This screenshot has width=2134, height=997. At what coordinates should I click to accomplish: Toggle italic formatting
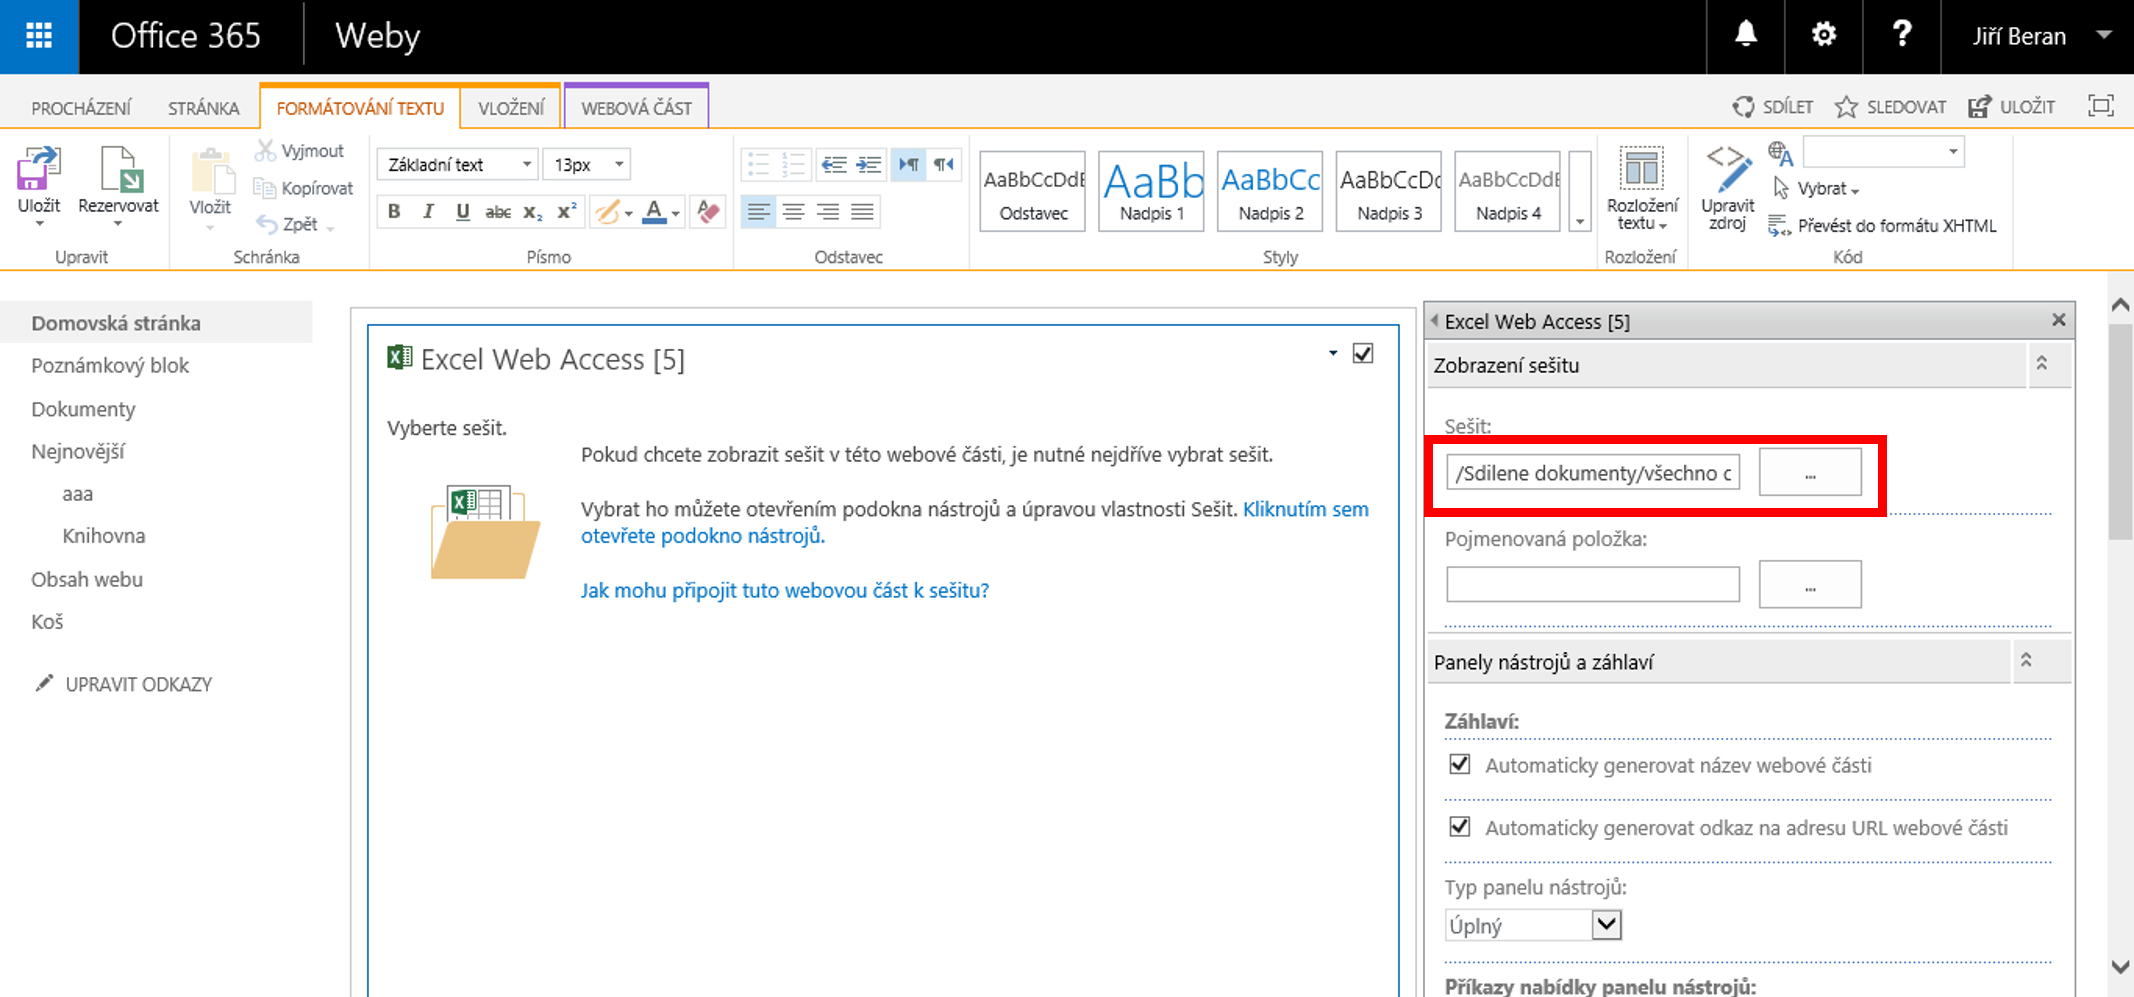point(428,211)
